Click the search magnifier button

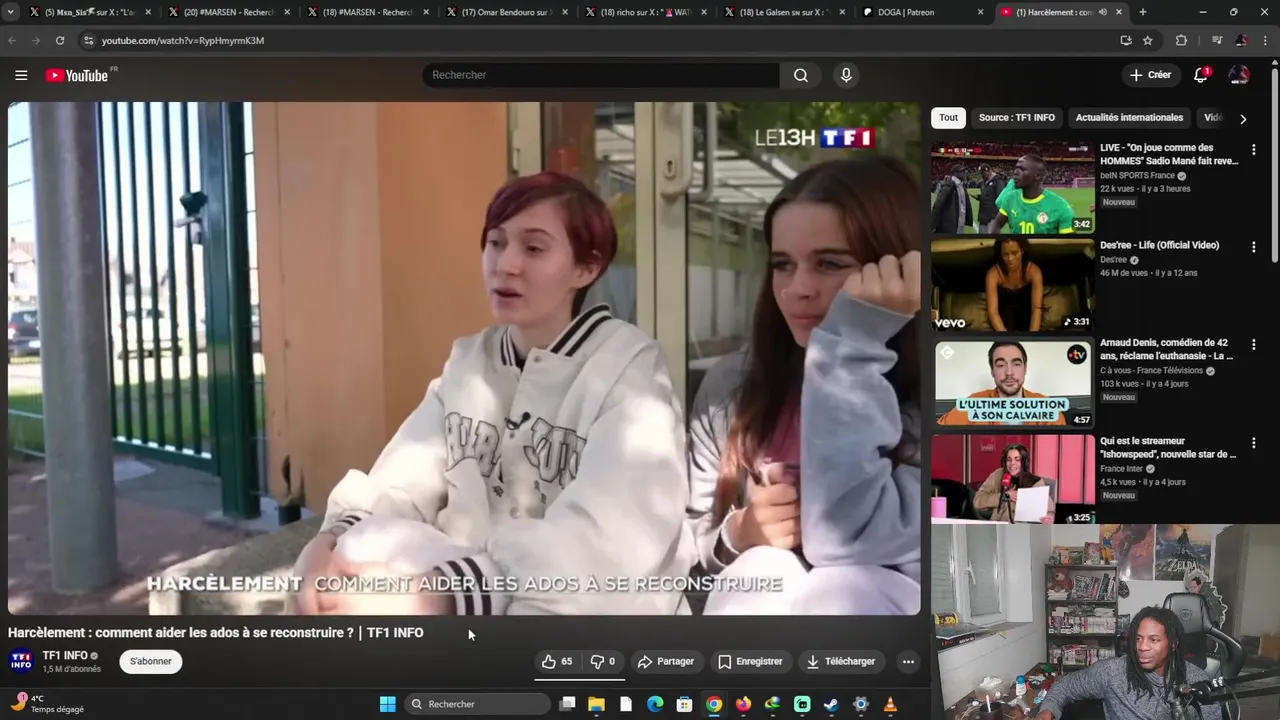801,75
